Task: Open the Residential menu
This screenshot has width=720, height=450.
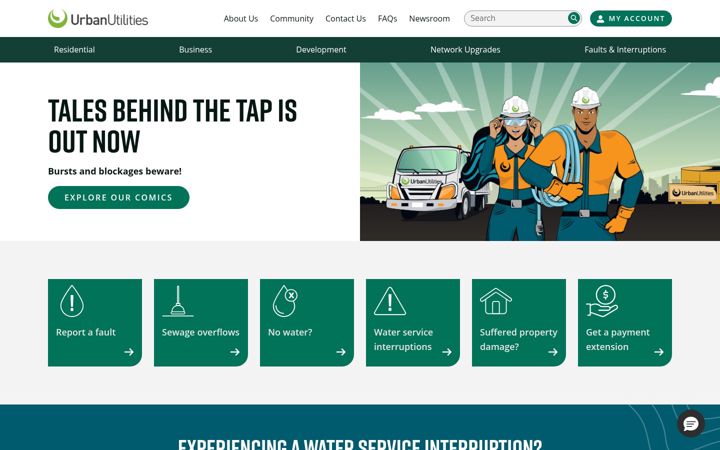Action: (x=74, y=50)
